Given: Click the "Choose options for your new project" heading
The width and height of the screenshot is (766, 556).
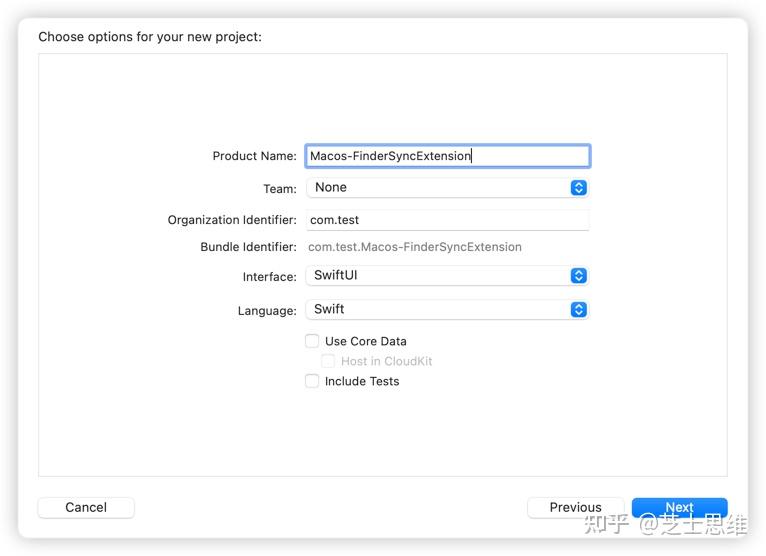Looking at the screenshot, I should coord(150,37).
